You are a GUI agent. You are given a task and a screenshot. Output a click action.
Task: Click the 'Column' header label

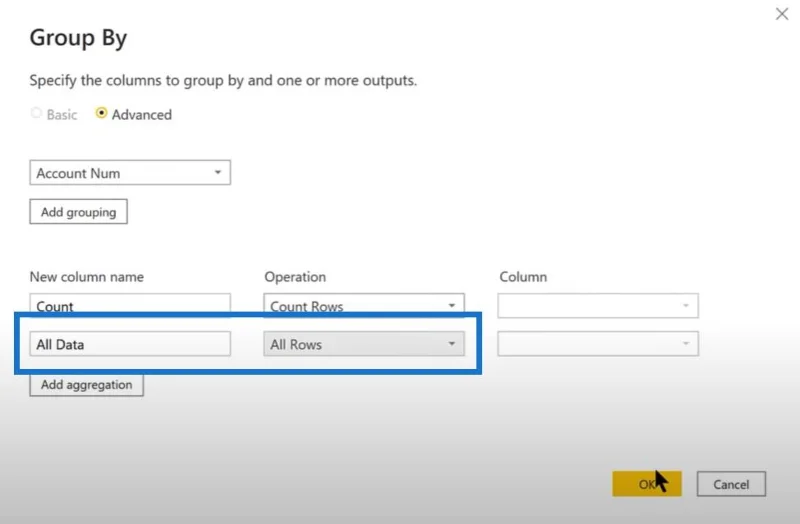523,277
